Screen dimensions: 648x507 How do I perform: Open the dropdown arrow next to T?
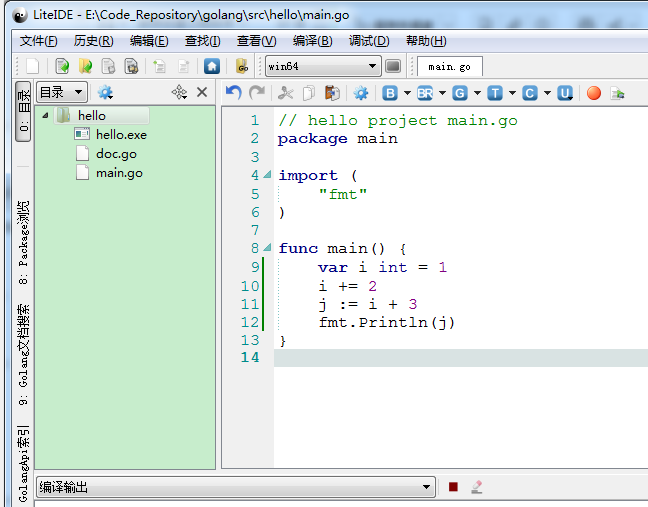pos(512,93)
